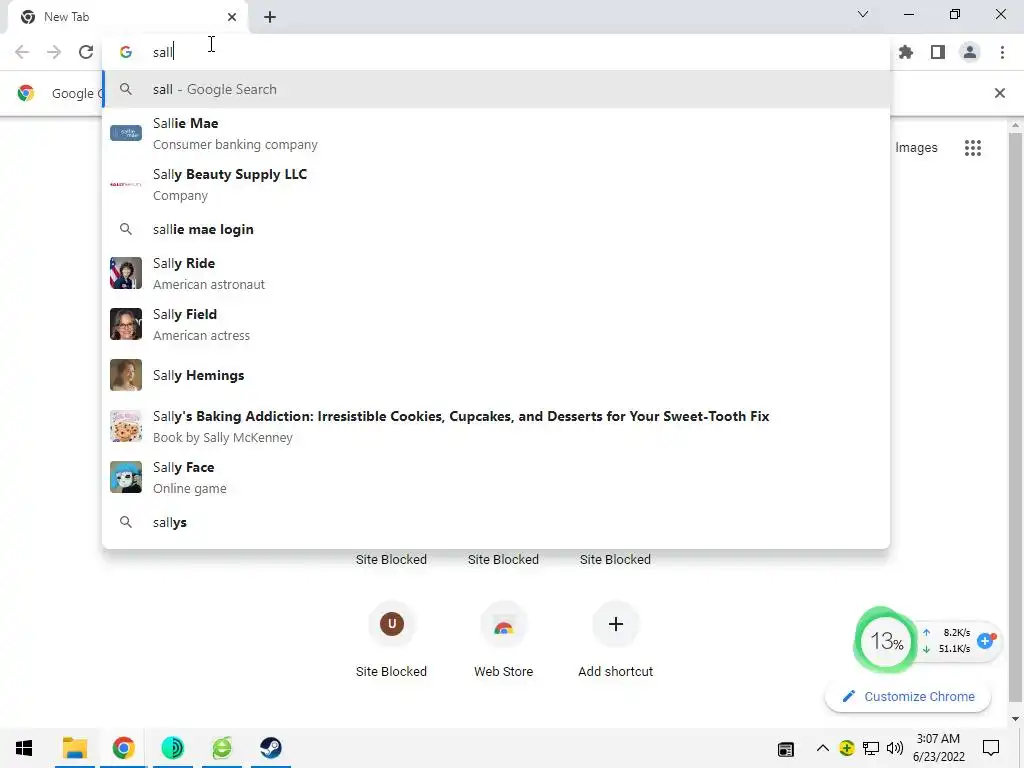Pick the sallys search suggestion
The image size is (1024, 768).
click(496, 522)
